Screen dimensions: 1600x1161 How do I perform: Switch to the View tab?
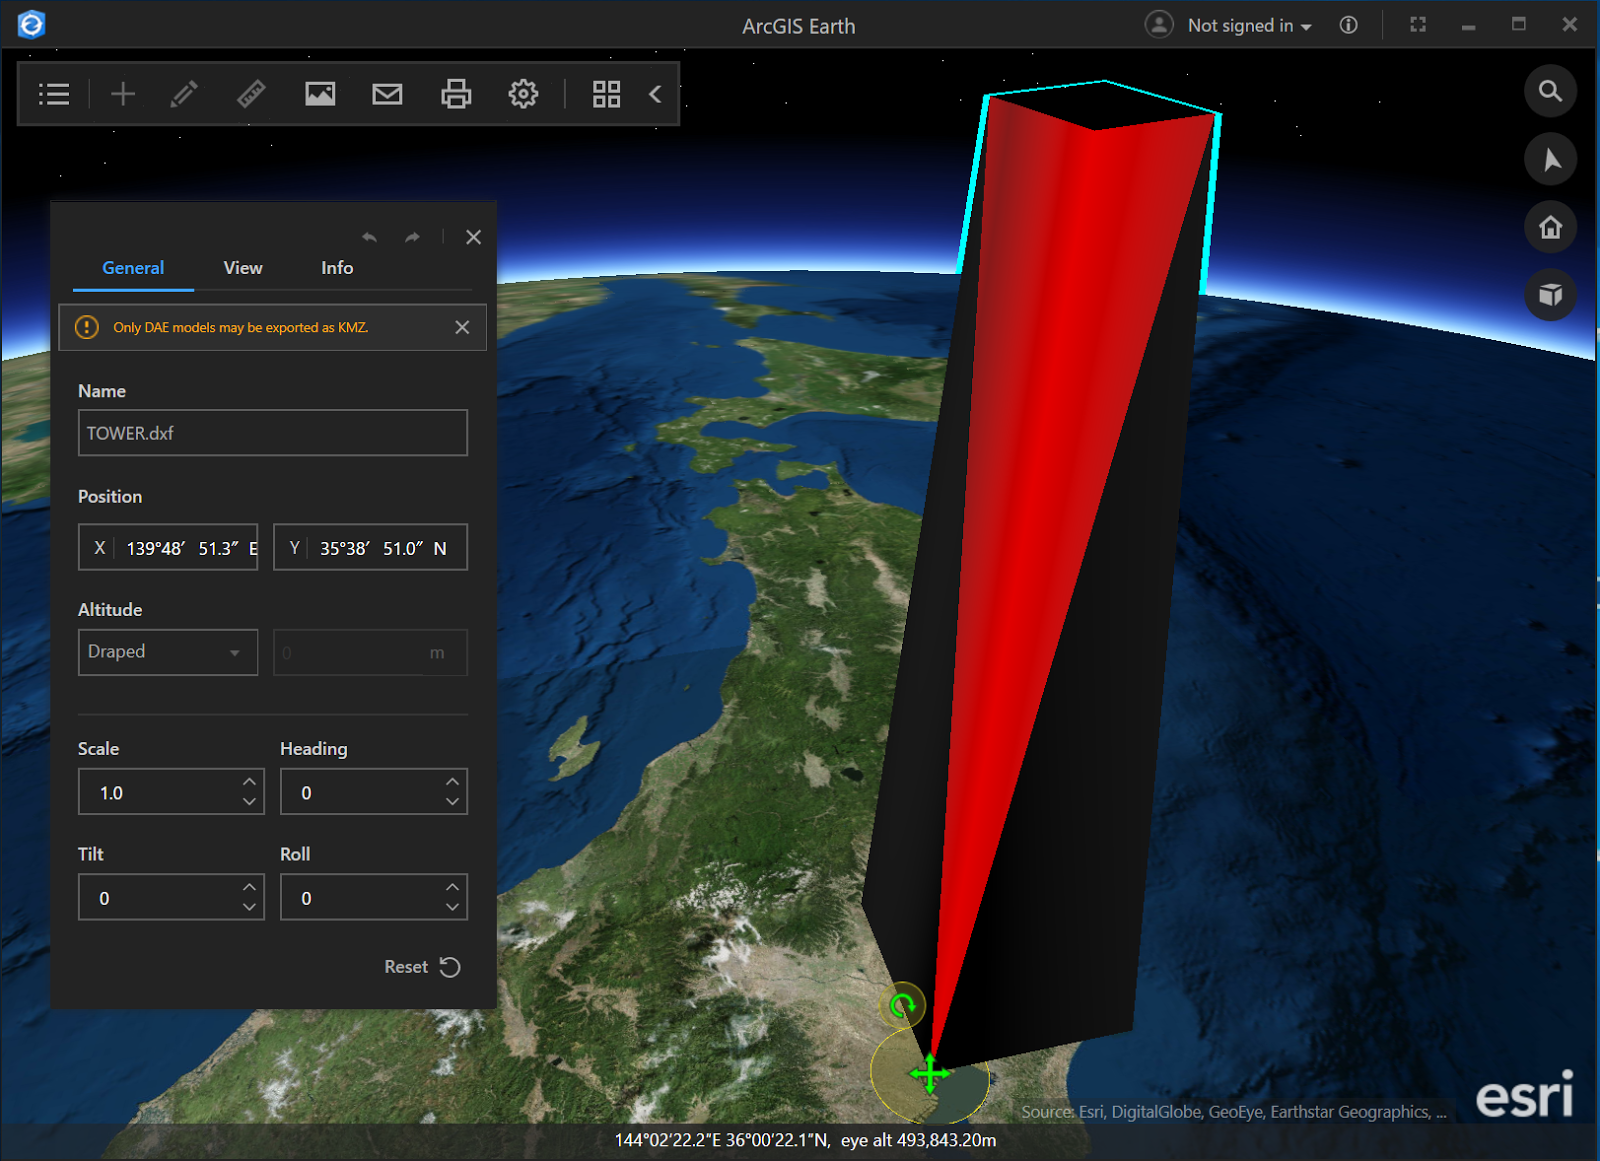[243, 268]
